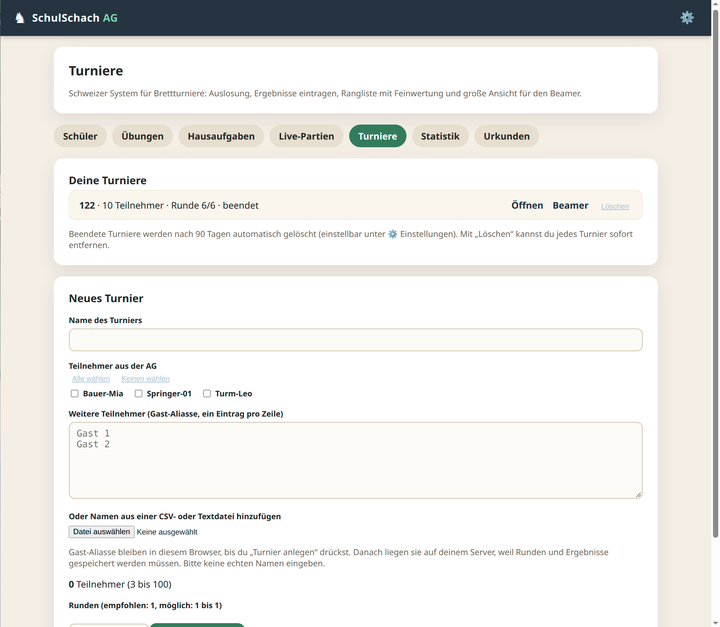The image size is (720, 627).
Task: Open the Live-Partien tab
Action: pyautogui.click(x=306, y=136)
